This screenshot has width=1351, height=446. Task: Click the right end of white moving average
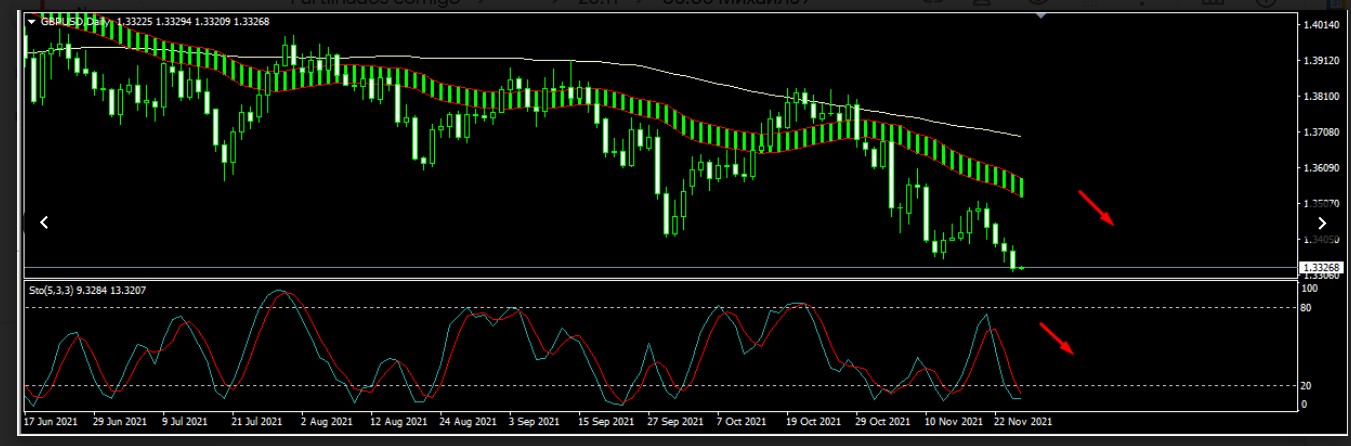(x=1019, y=135)
